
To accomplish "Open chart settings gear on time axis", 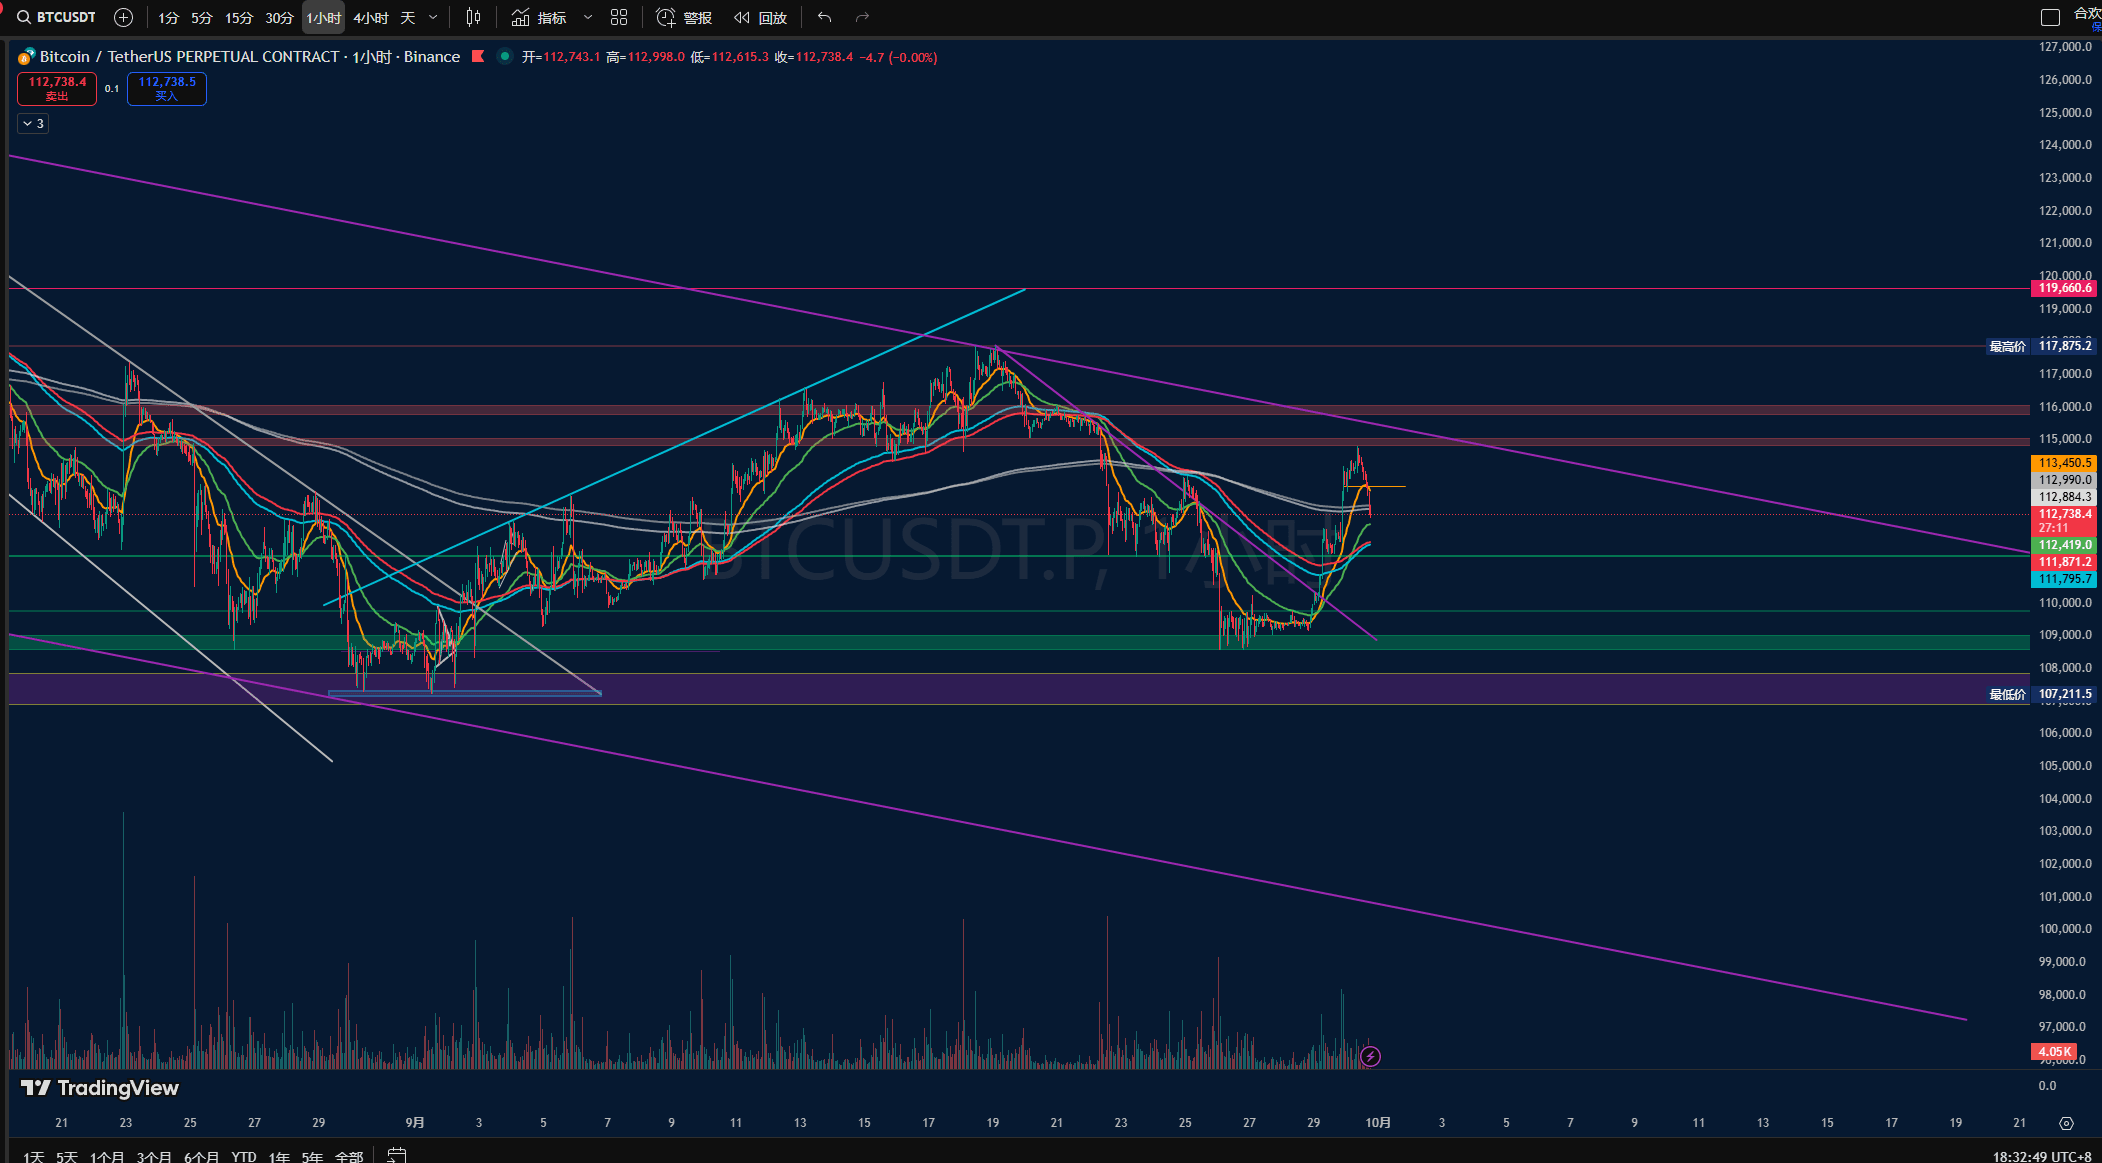I will (2066, 1123).
